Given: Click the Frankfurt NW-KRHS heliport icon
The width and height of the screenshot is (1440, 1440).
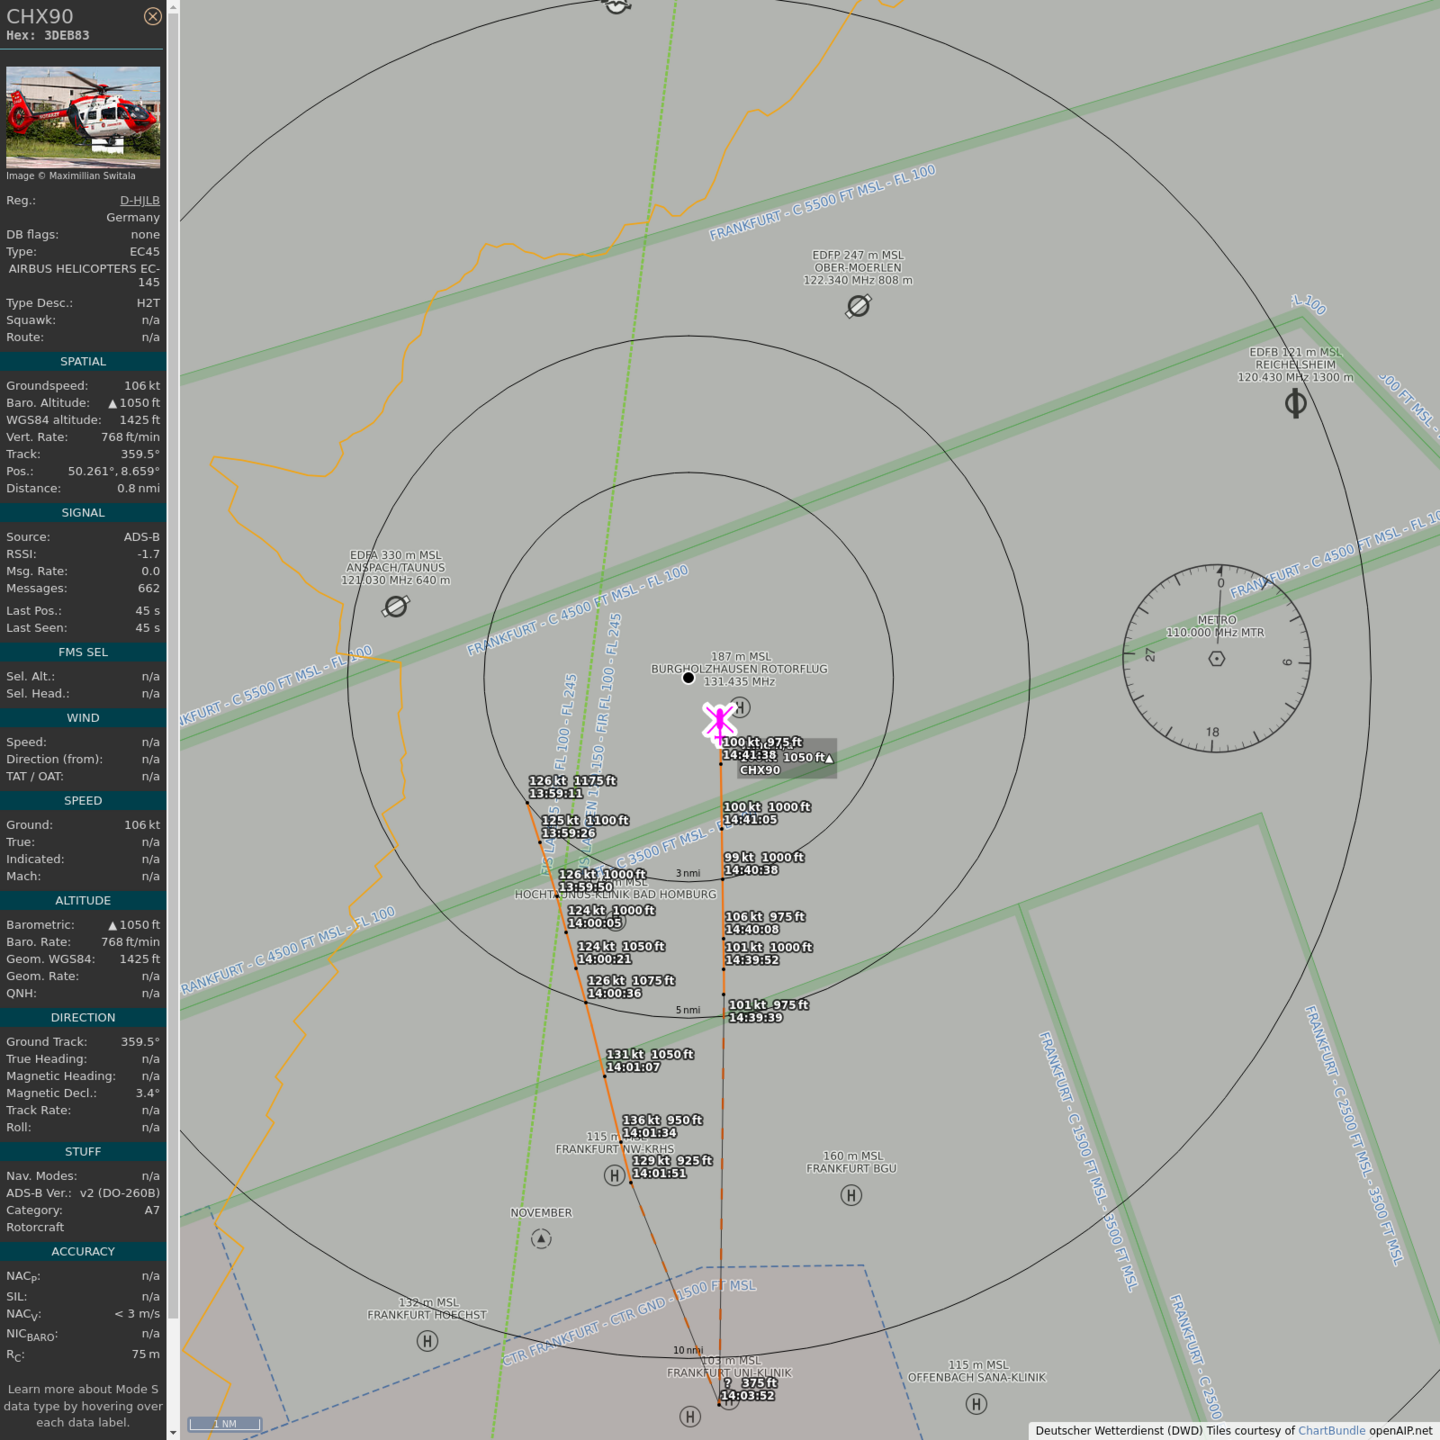Looking at the screenshot, I should (614, 1176).
